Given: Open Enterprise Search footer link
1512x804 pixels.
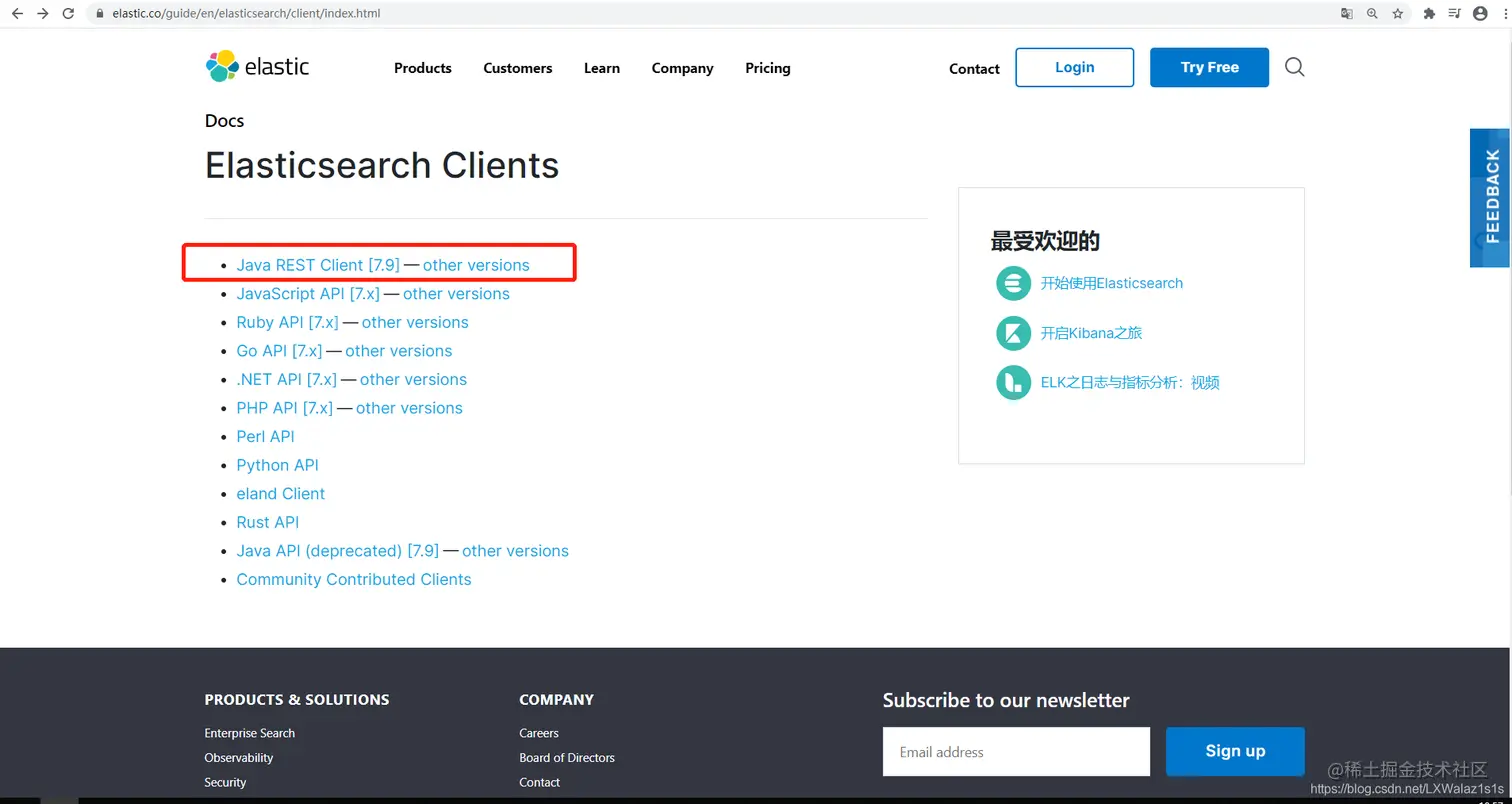Looking at the screenshot, I should coord(250,733).
